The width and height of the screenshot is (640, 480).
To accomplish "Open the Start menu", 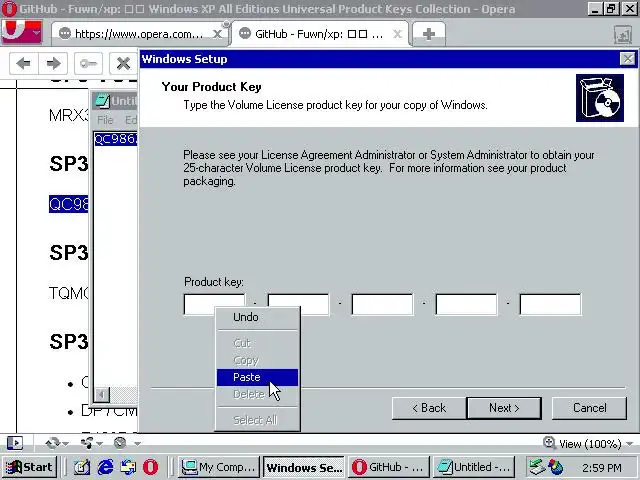I will coord(29,467).
